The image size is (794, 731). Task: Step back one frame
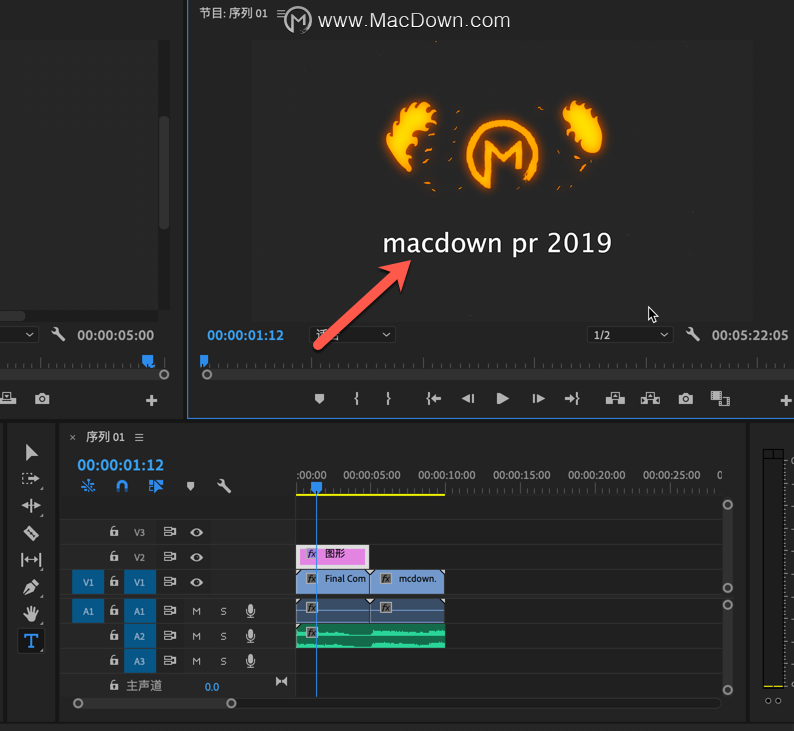[x=468, y=399]
